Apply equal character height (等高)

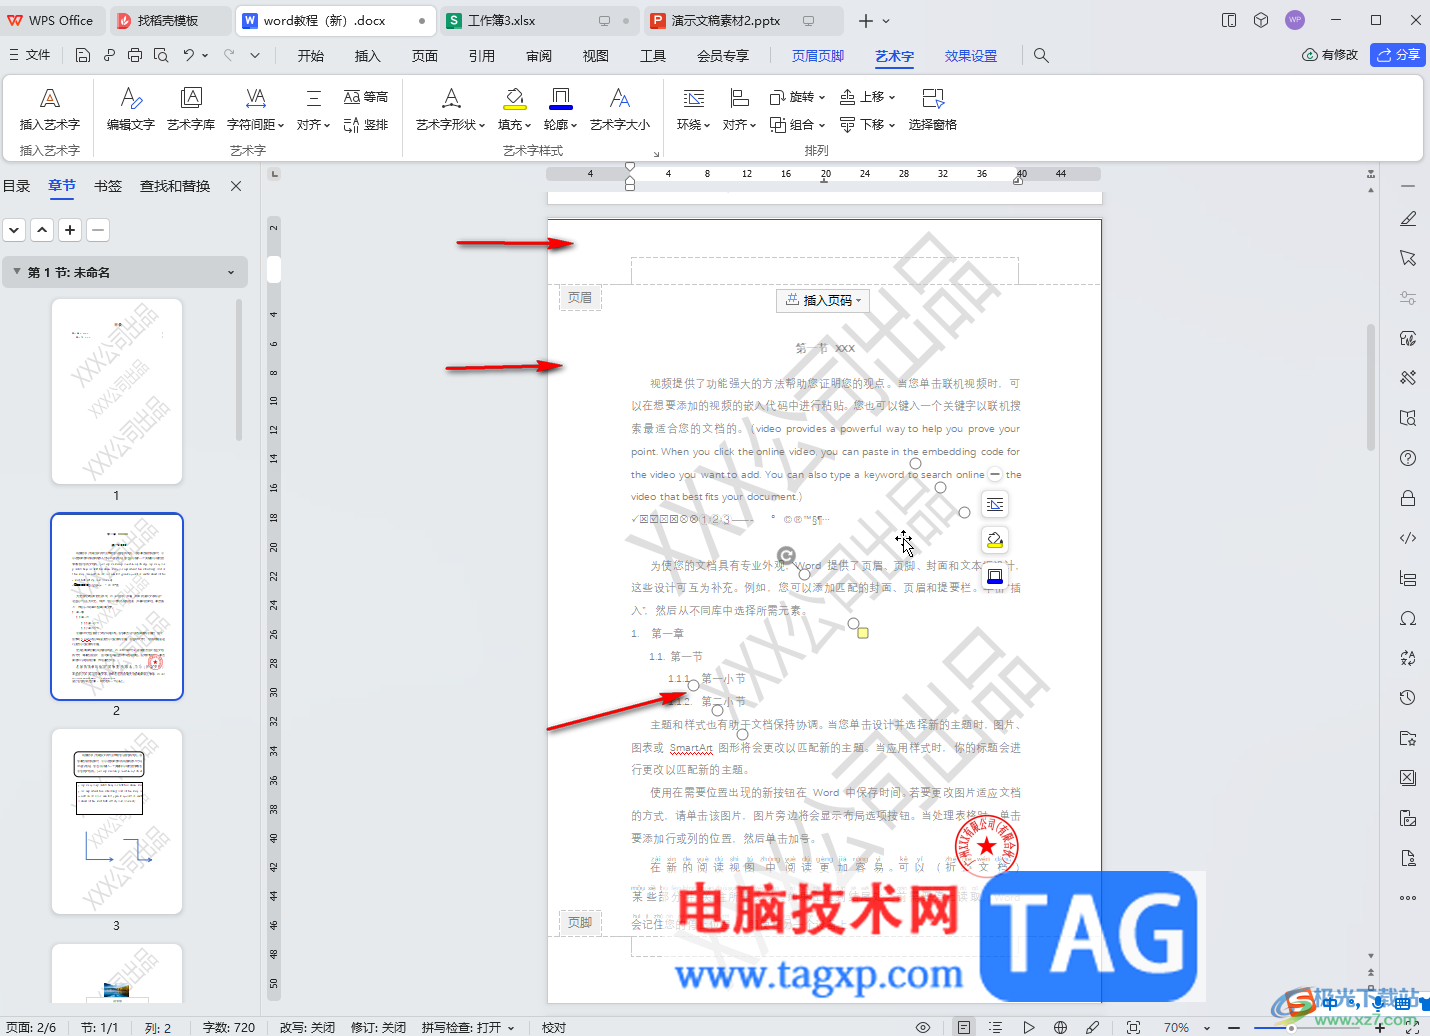tap(366, 97)
